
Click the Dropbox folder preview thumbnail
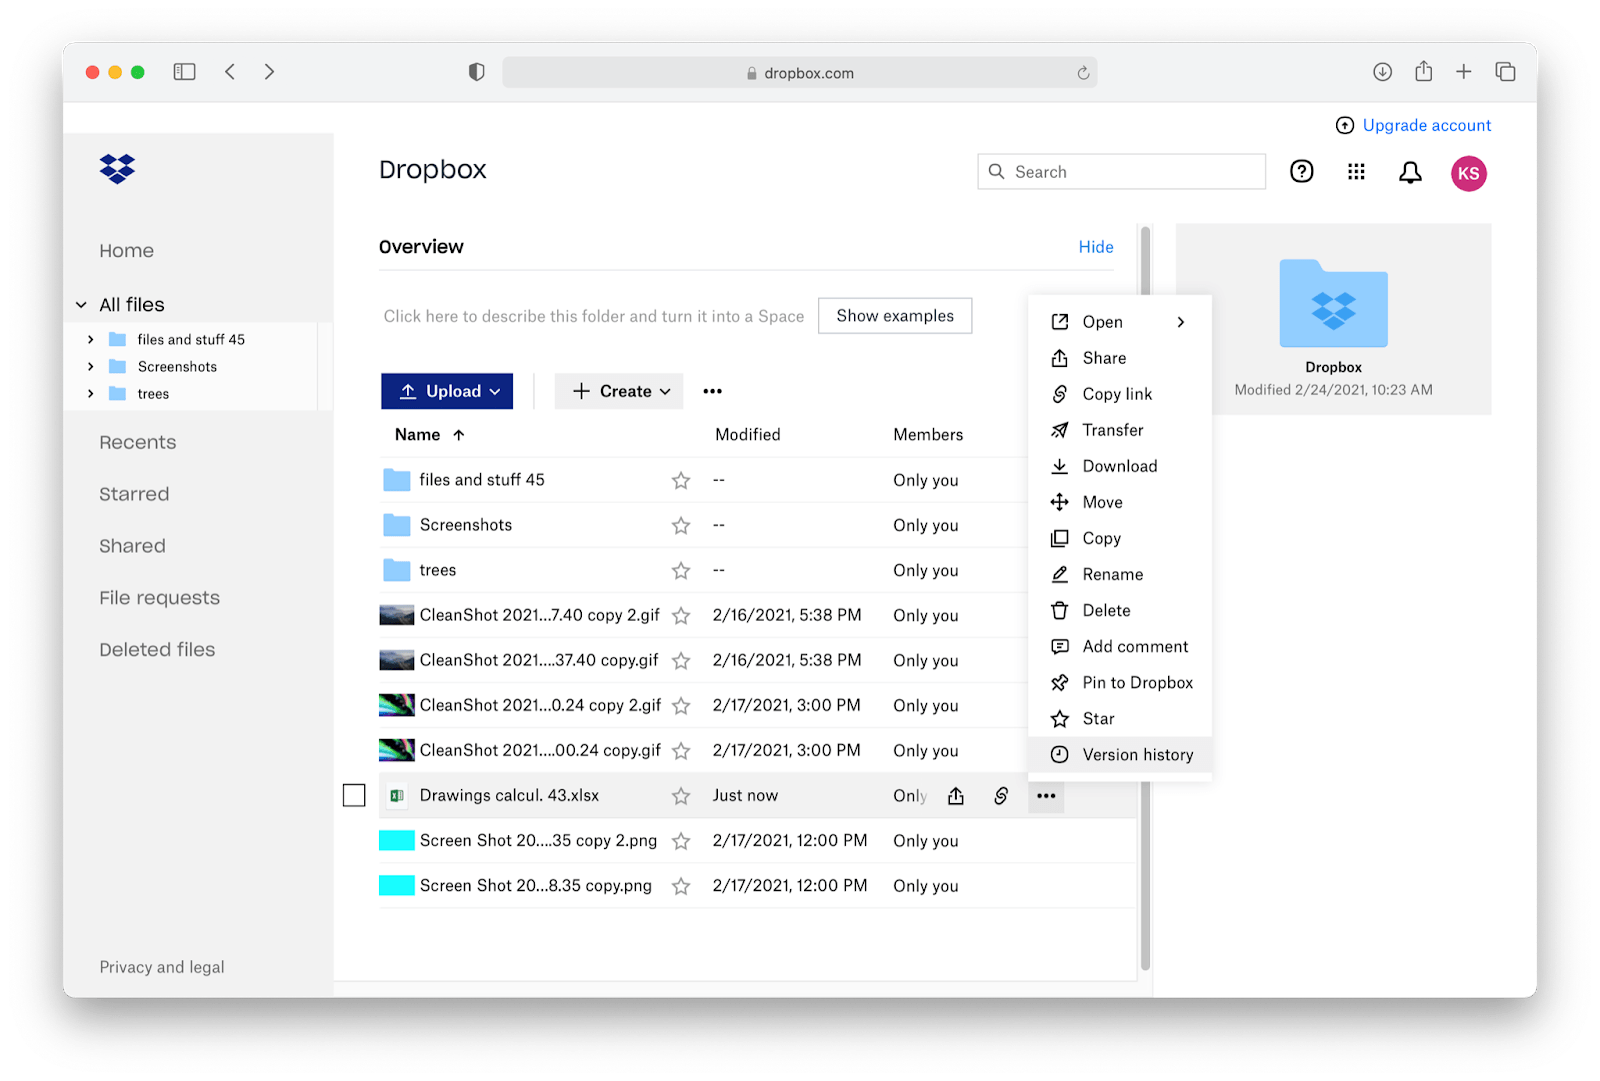pos(1333,304)
